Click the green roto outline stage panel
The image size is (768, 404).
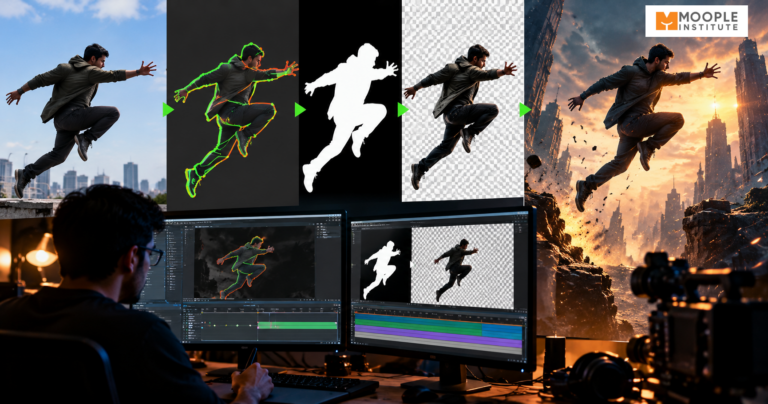point(233,103)
